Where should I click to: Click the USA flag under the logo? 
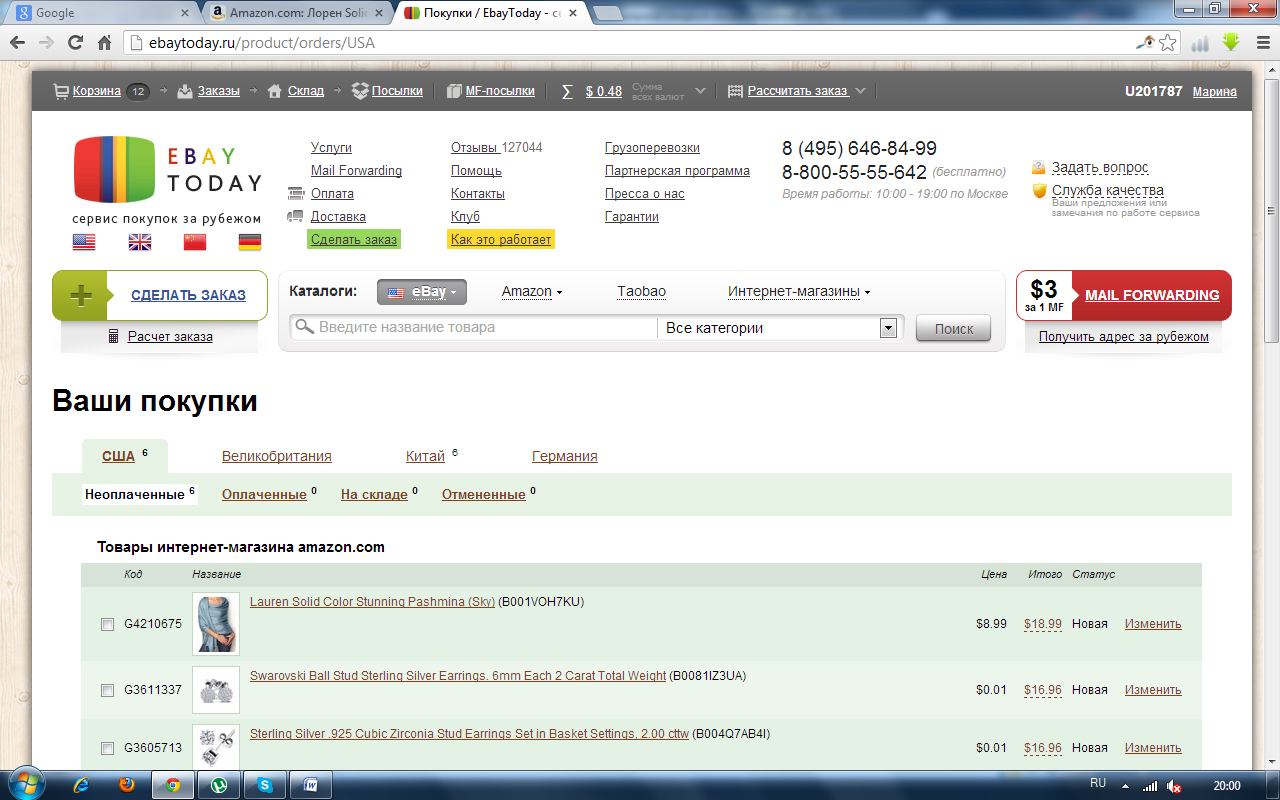tap(84, 242)
